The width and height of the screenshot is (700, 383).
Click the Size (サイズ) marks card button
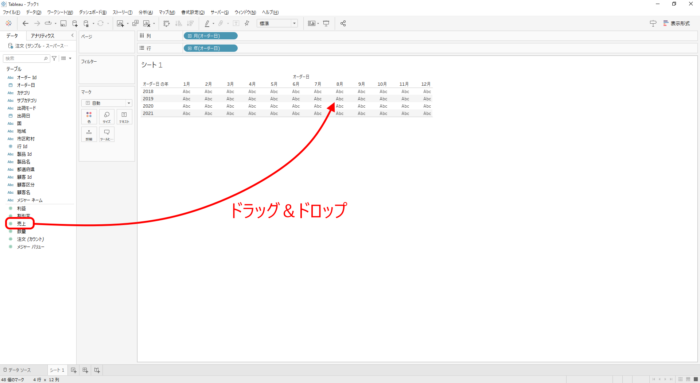107,117
